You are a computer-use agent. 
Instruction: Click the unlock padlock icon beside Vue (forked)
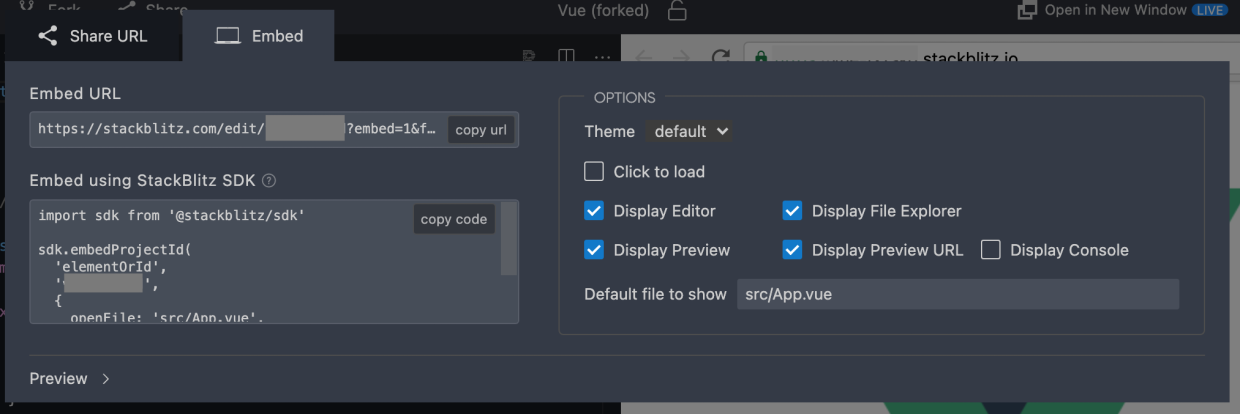pos(677,11)
